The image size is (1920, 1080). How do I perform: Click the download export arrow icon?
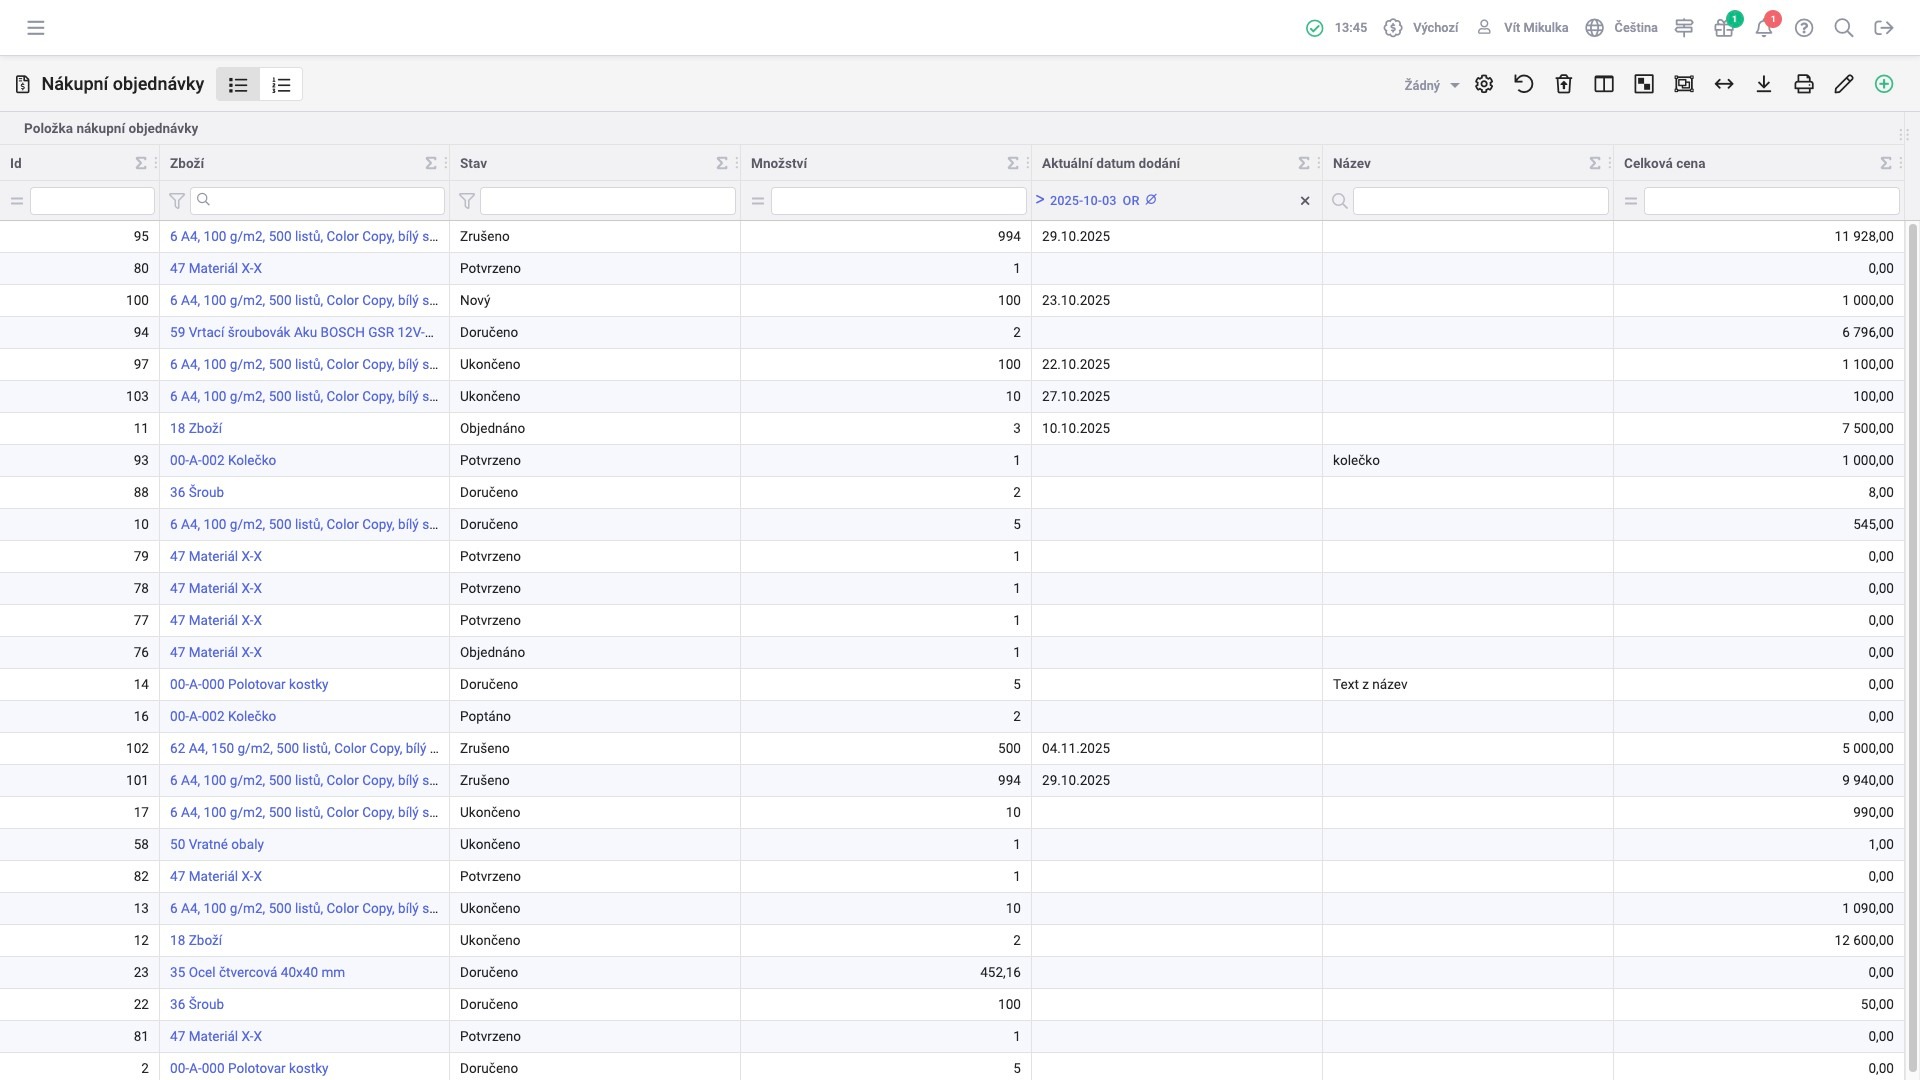click(1764, 85)
